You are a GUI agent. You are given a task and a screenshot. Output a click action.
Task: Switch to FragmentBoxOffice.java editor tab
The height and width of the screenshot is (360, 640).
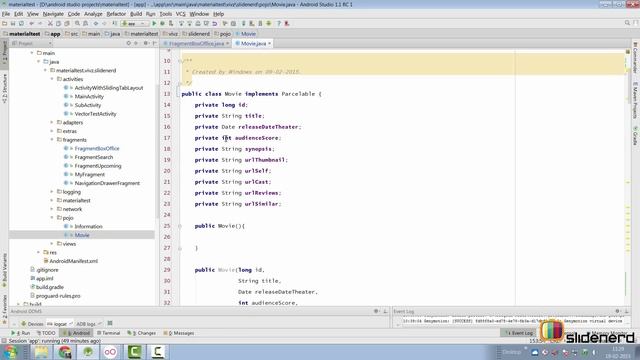pyautogui.click(x=196, y=43)
